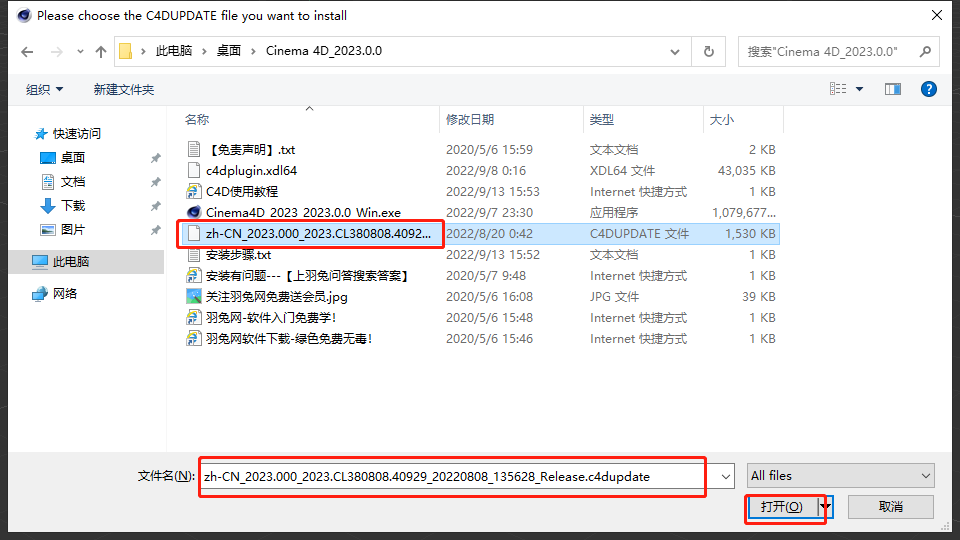The image size is (960, 540).
Task: Expand the address bar history dropdown
Action: [675, 52]
